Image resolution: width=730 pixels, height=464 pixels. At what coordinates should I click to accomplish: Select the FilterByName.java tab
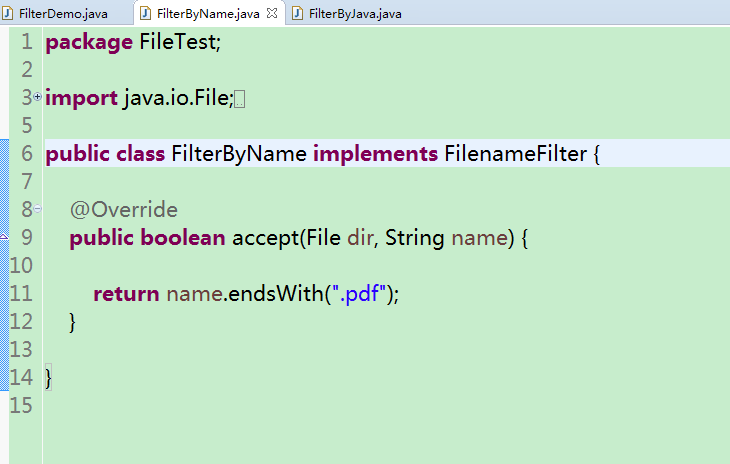pyautogui.click(x=208, y=14)
